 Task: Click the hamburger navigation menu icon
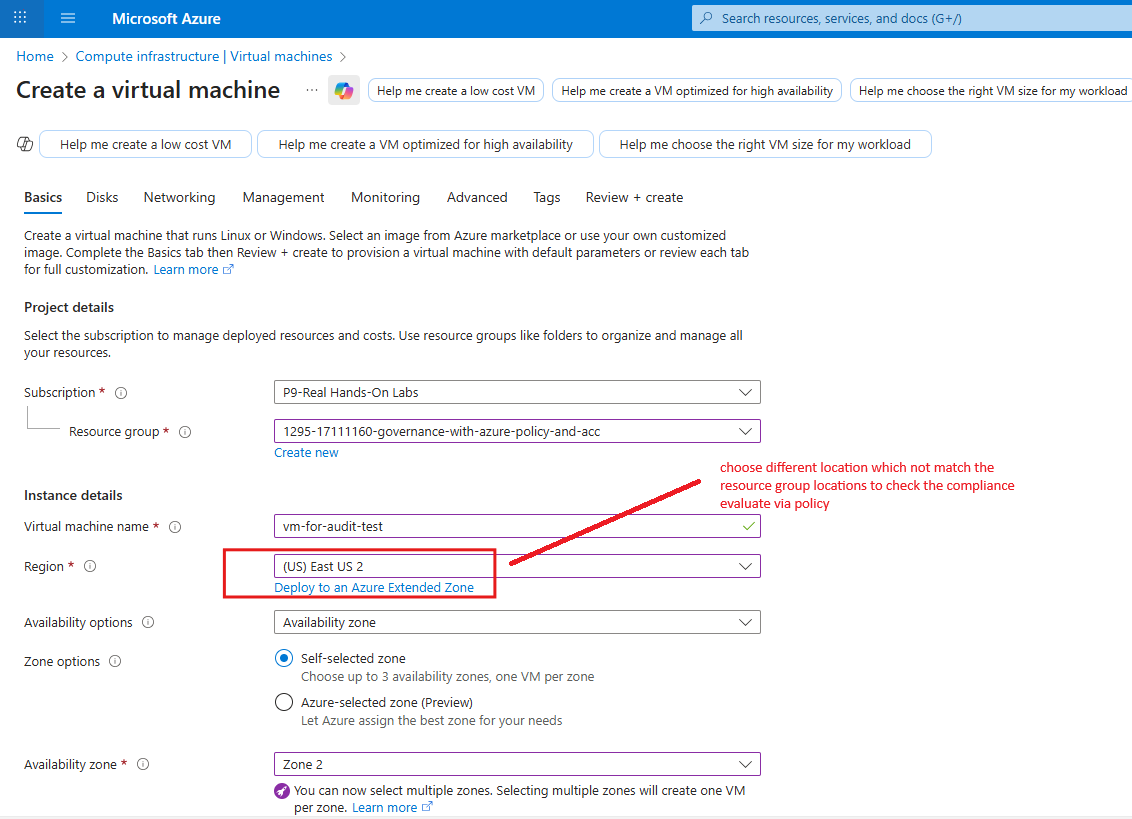[67, 18]
